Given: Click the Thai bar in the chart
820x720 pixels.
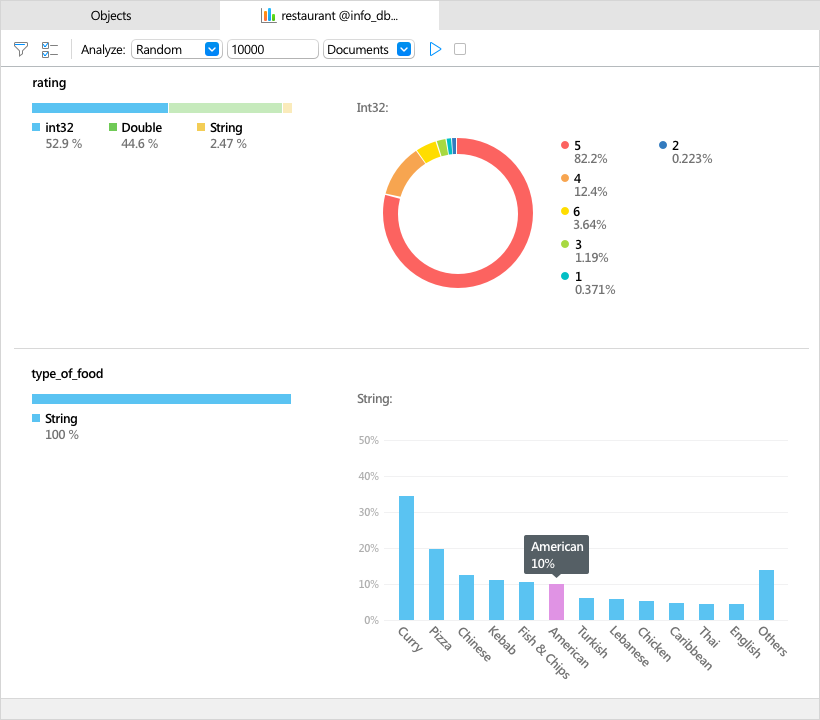Looking at the screenshot, I should tap(707, 612).
